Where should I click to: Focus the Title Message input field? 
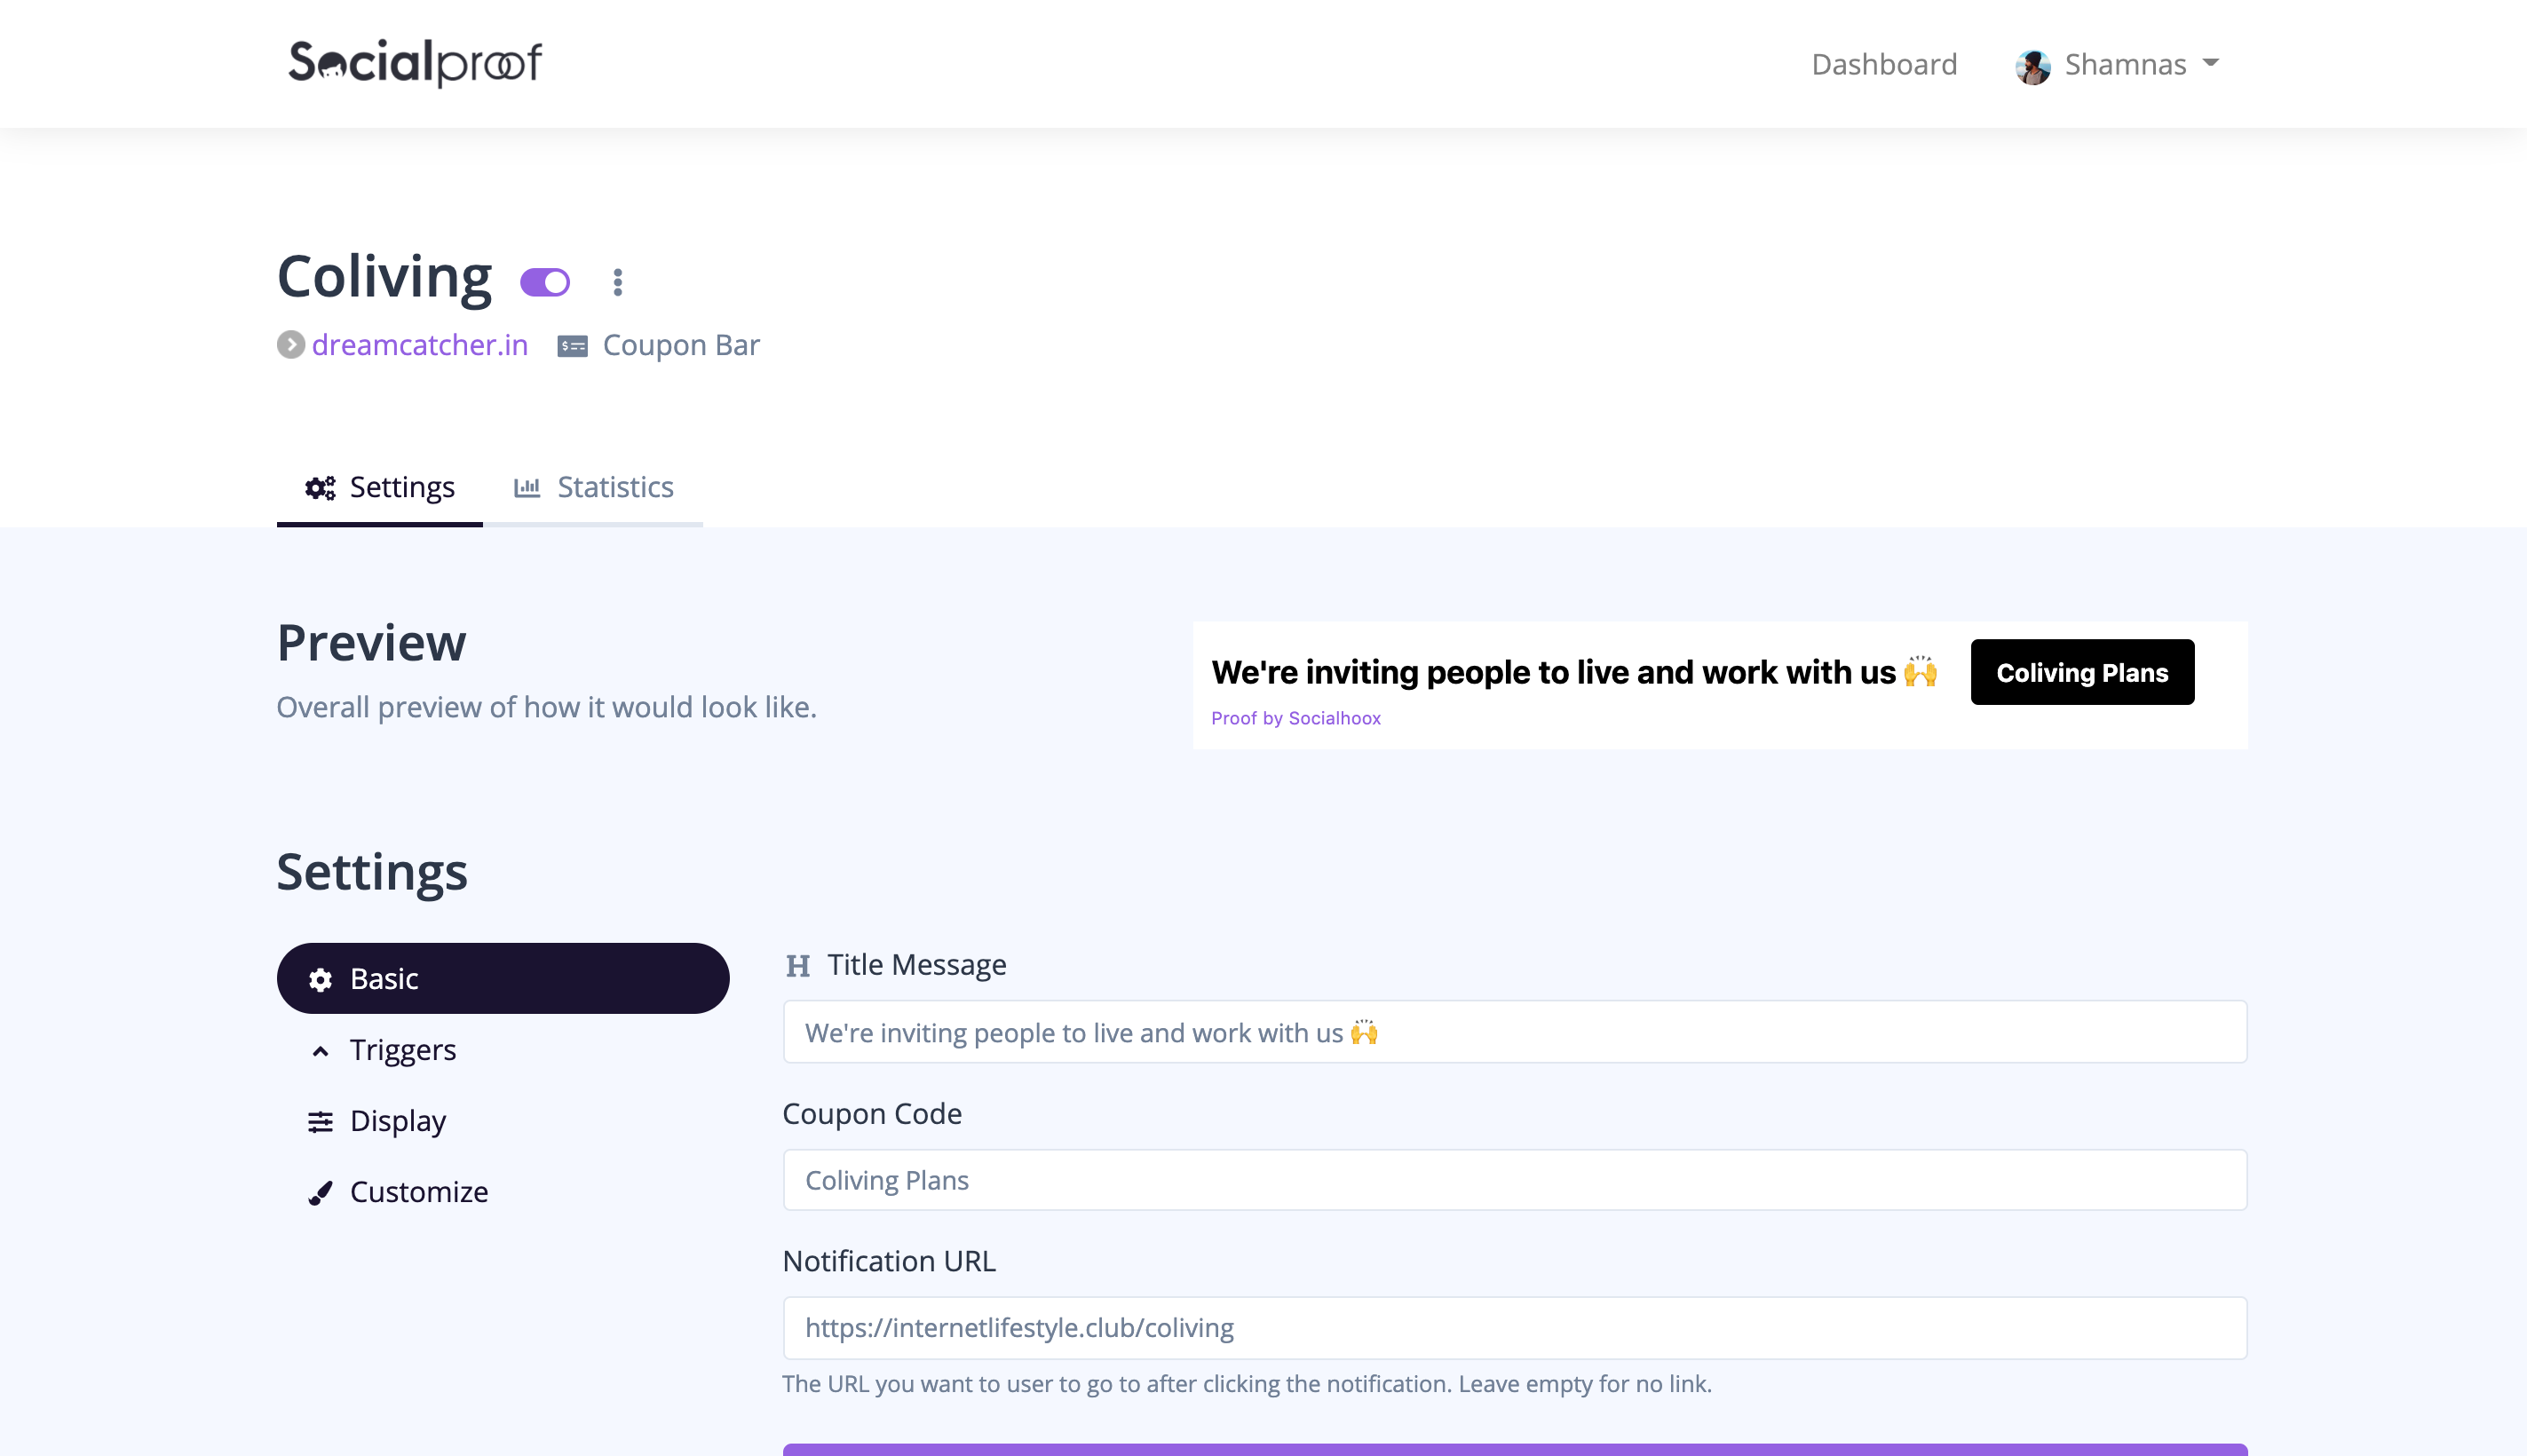pyautogui.click(x=1514, y=1032)
